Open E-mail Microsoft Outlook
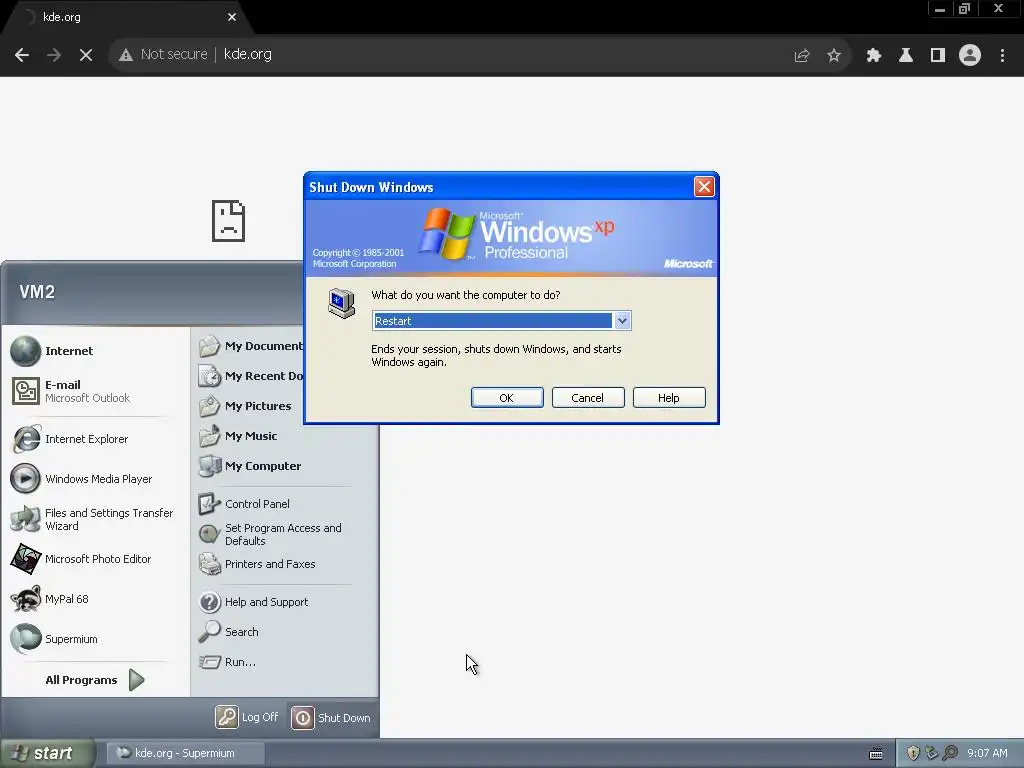This screenshot has height=768, width=1024. [95, 391]
